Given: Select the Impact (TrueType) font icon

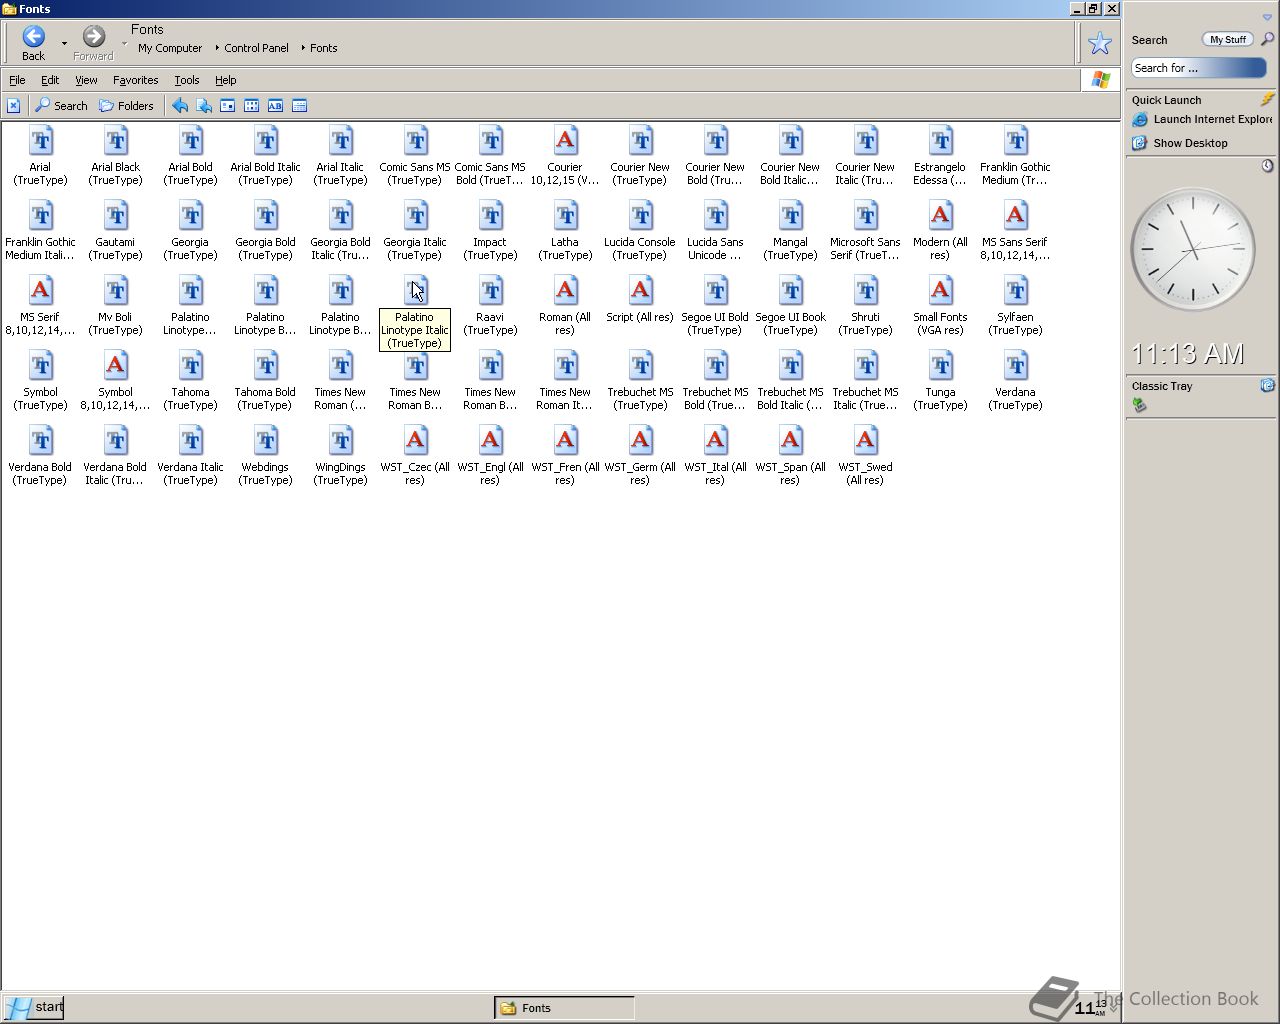Looking at the screenshot, I should (x=490, y=217).
